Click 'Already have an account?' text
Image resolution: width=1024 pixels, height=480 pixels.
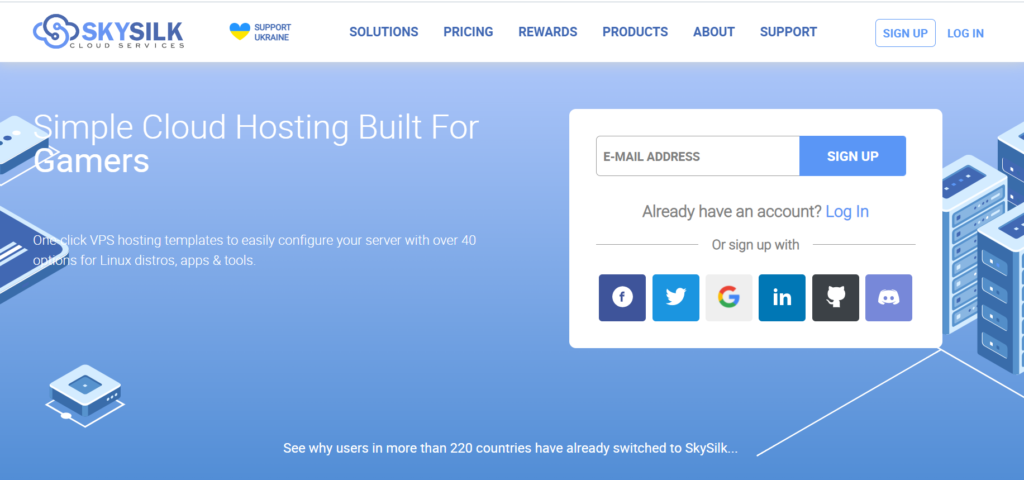[731, 212]
